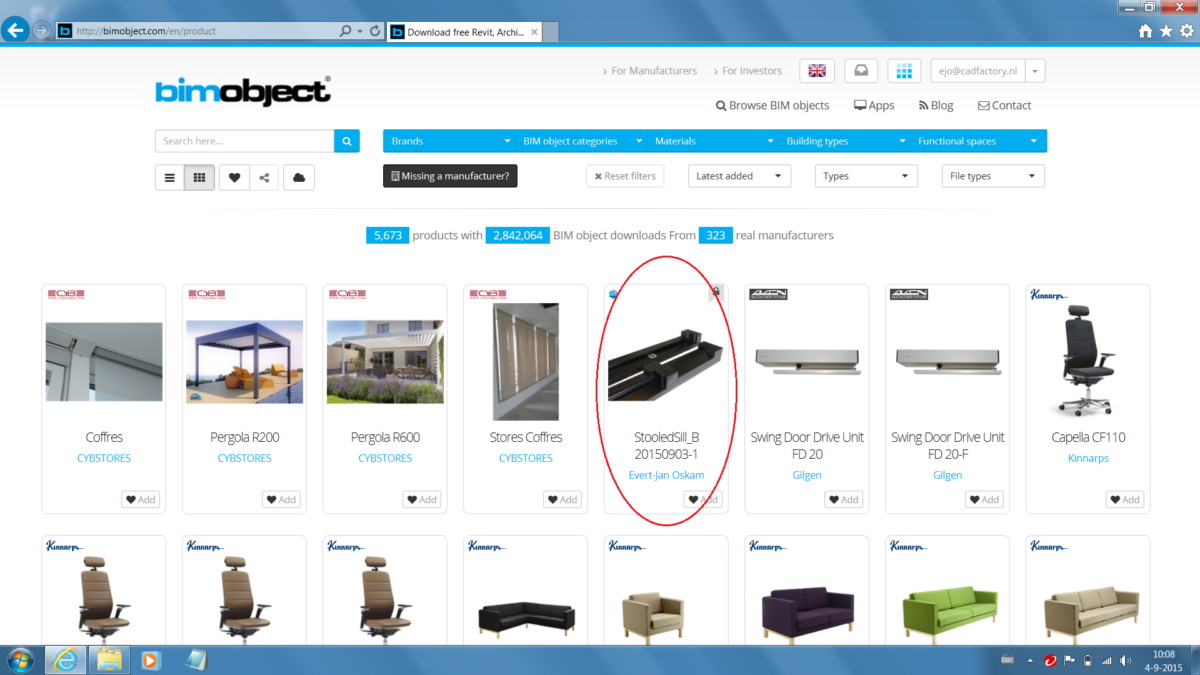Add Capella CF110 to favorites
This screenshot has width=1200, height=675.
[x=1125, y=500]
